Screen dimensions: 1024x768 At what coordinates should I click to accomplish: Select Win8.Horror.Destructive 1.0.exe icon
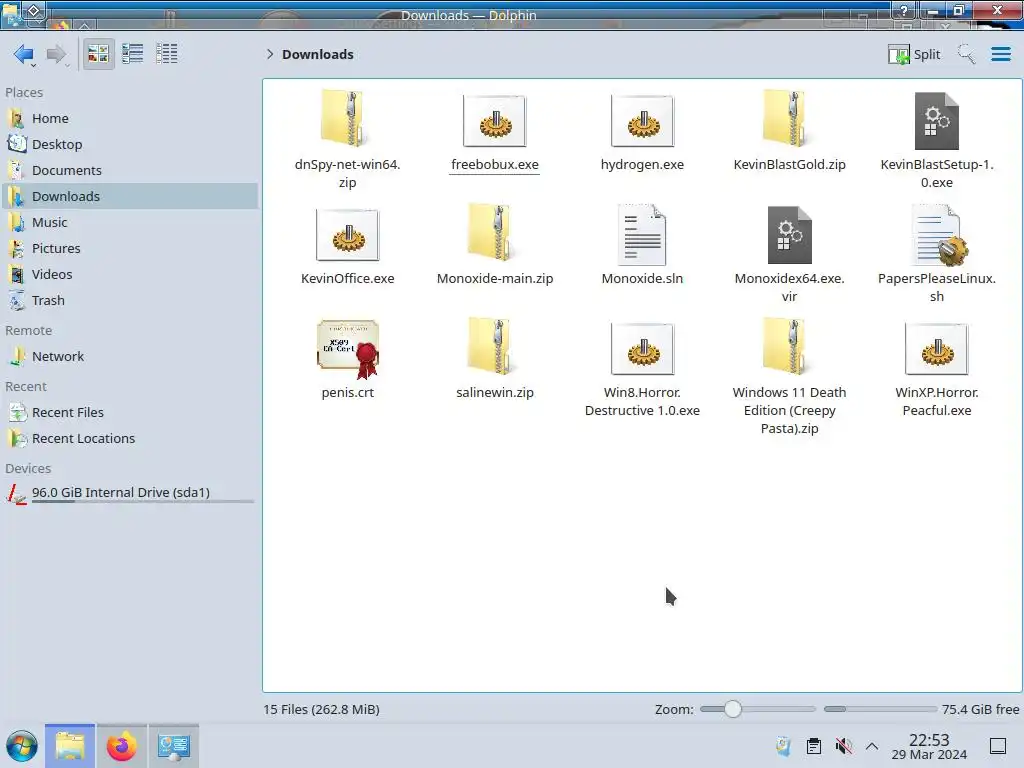643,349
